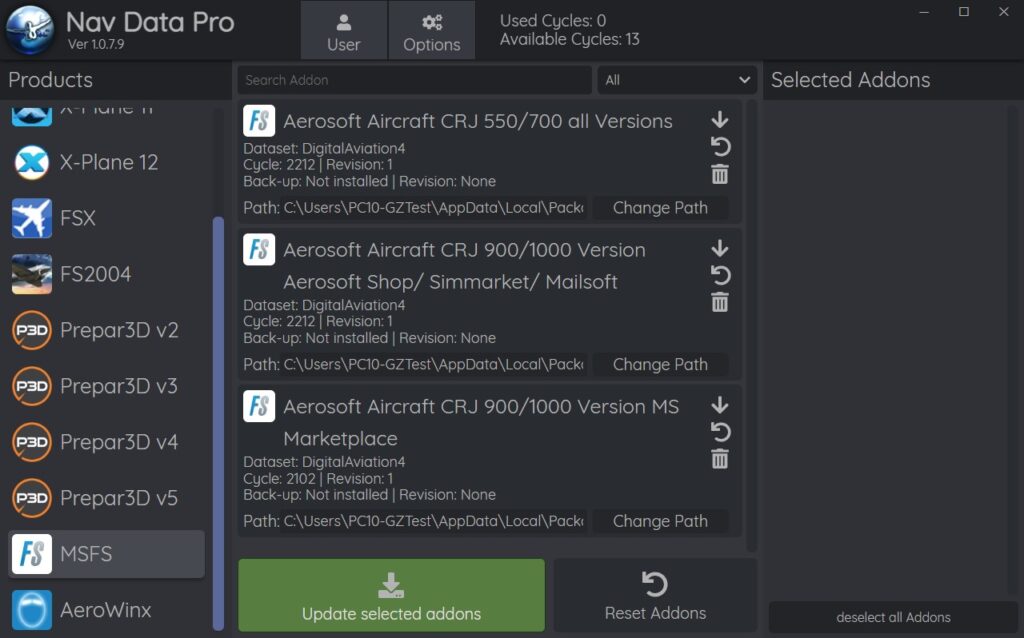Click the FS2004 thumbnail icon

click(31, 274)
